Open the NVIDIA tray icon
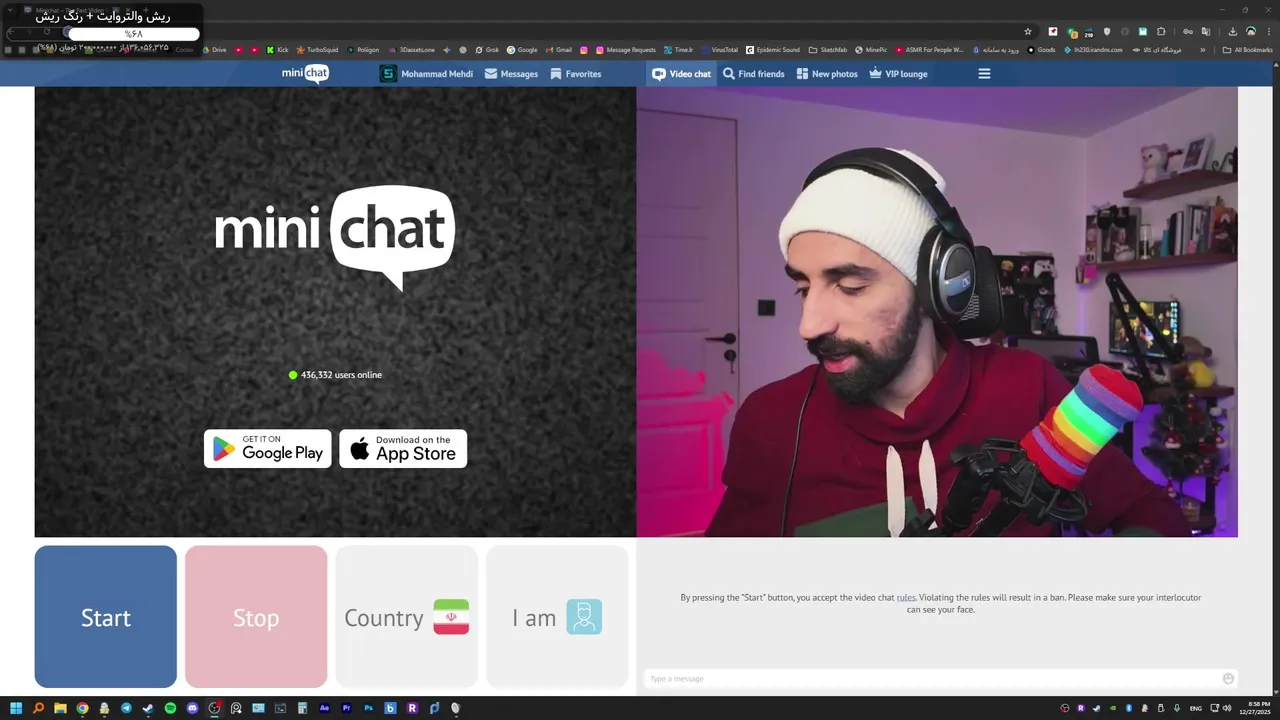 click(1113, 708)
